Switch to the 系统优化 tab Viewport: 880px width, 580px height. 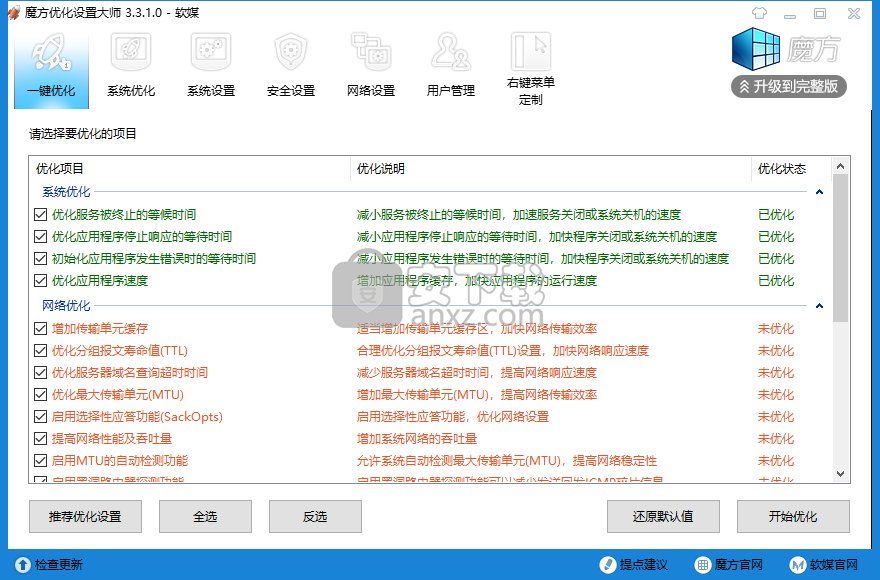tap(131, 67)
